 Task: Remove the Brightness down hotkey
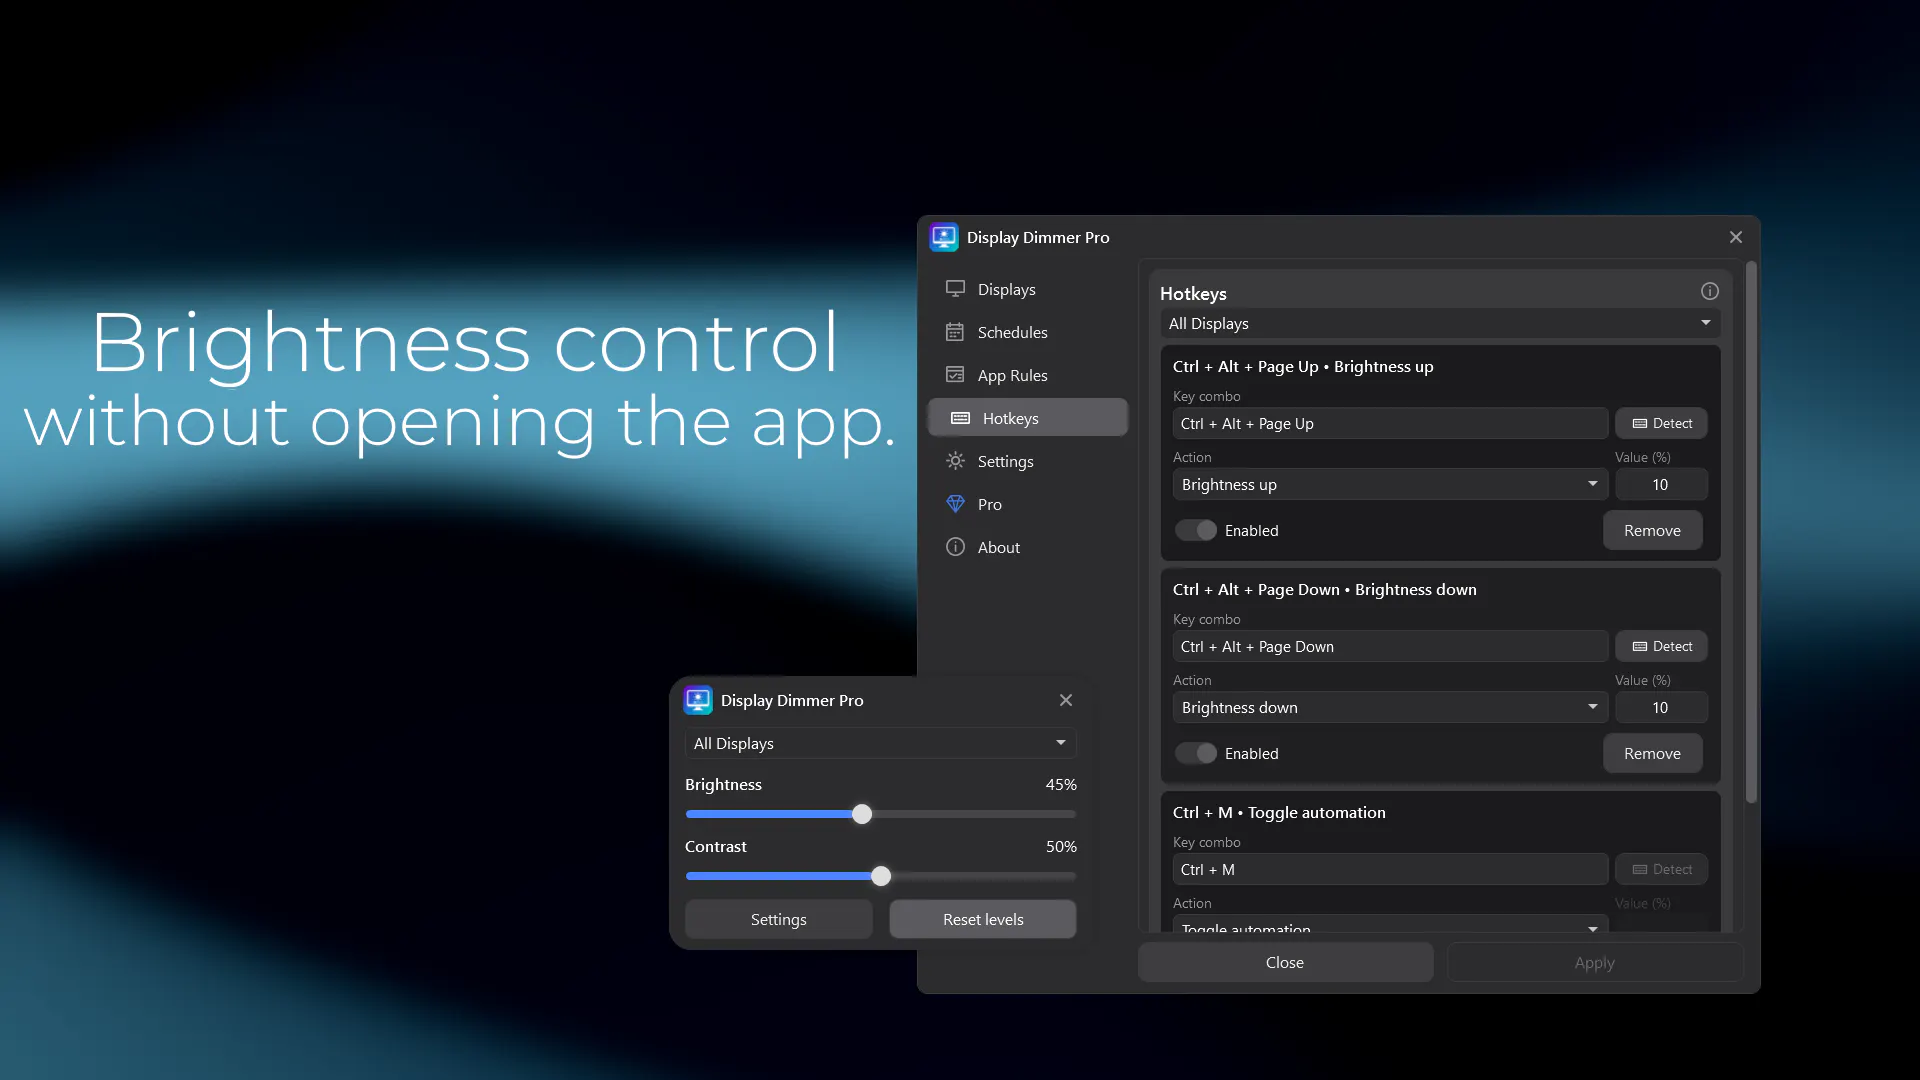pyautogui.click(x=1652, y=753)
